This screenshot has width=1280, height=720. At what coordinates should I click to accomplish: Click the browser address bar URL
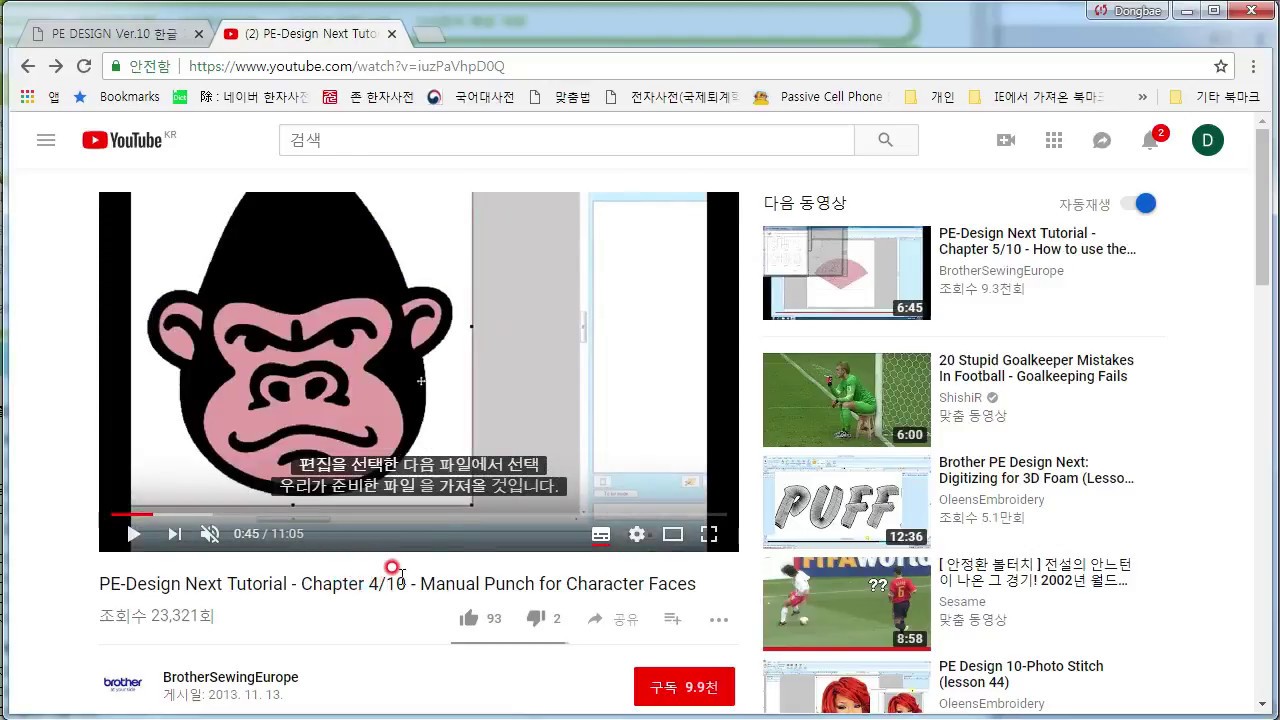tap(347, 66)
